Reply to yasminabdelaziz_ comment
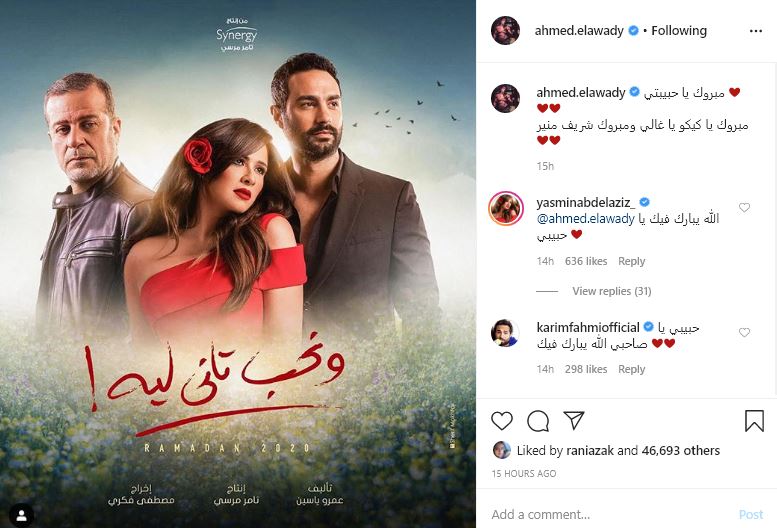This screenshot has width=777, height=528. [631, 261]
